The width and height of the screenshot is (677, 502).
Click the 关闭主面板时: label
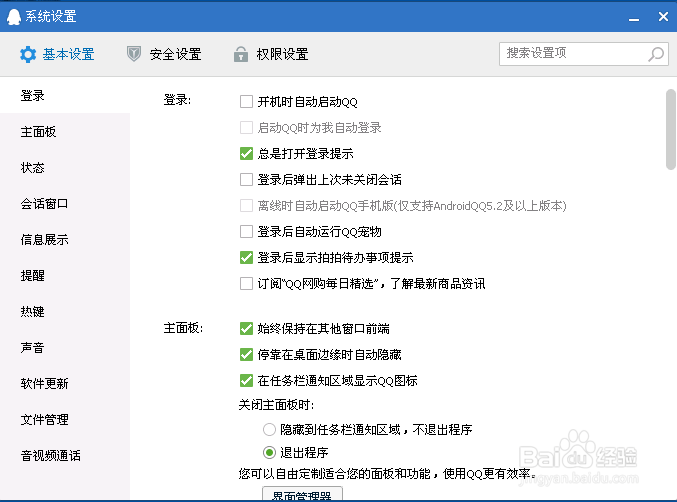pyautogui.click(x=276, y=405)
